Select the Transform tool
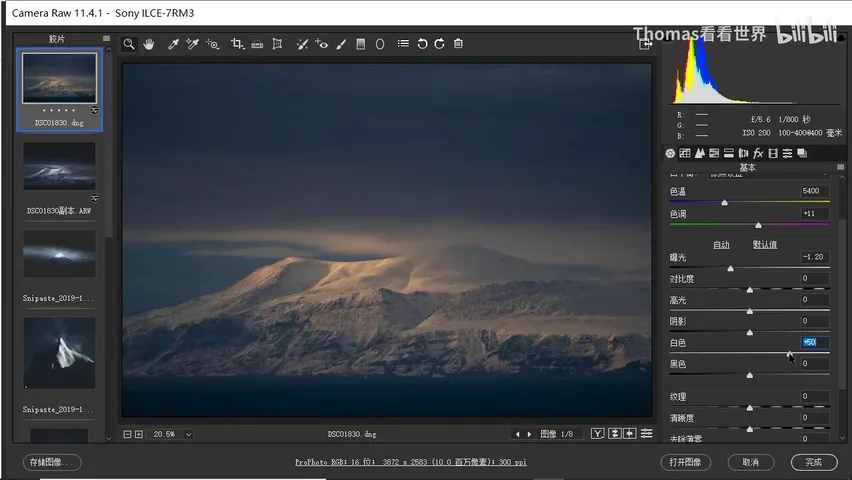The image size is (852, 480). 277,44
